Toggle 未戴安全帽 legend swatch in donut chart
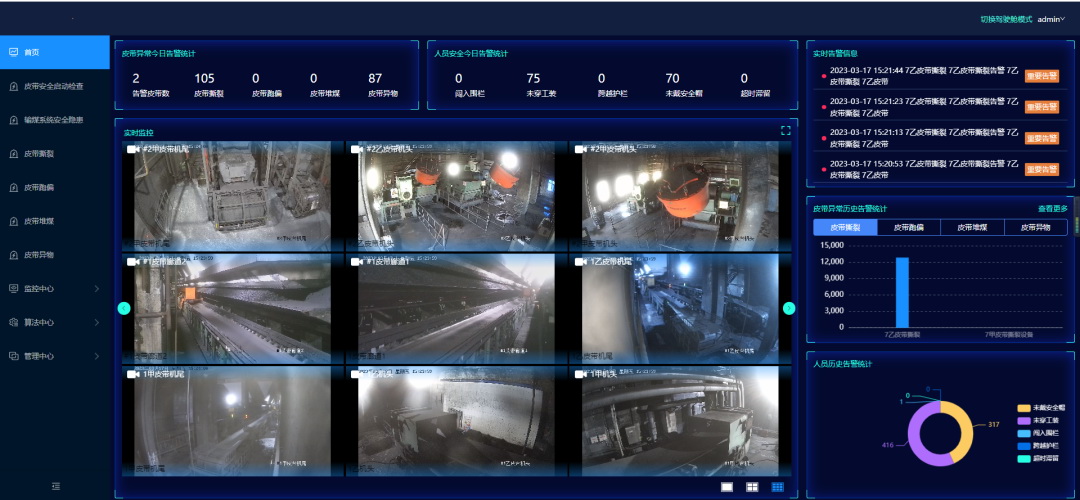Viewport: 1080px width, 500px height. click(x=1023, y=408)
